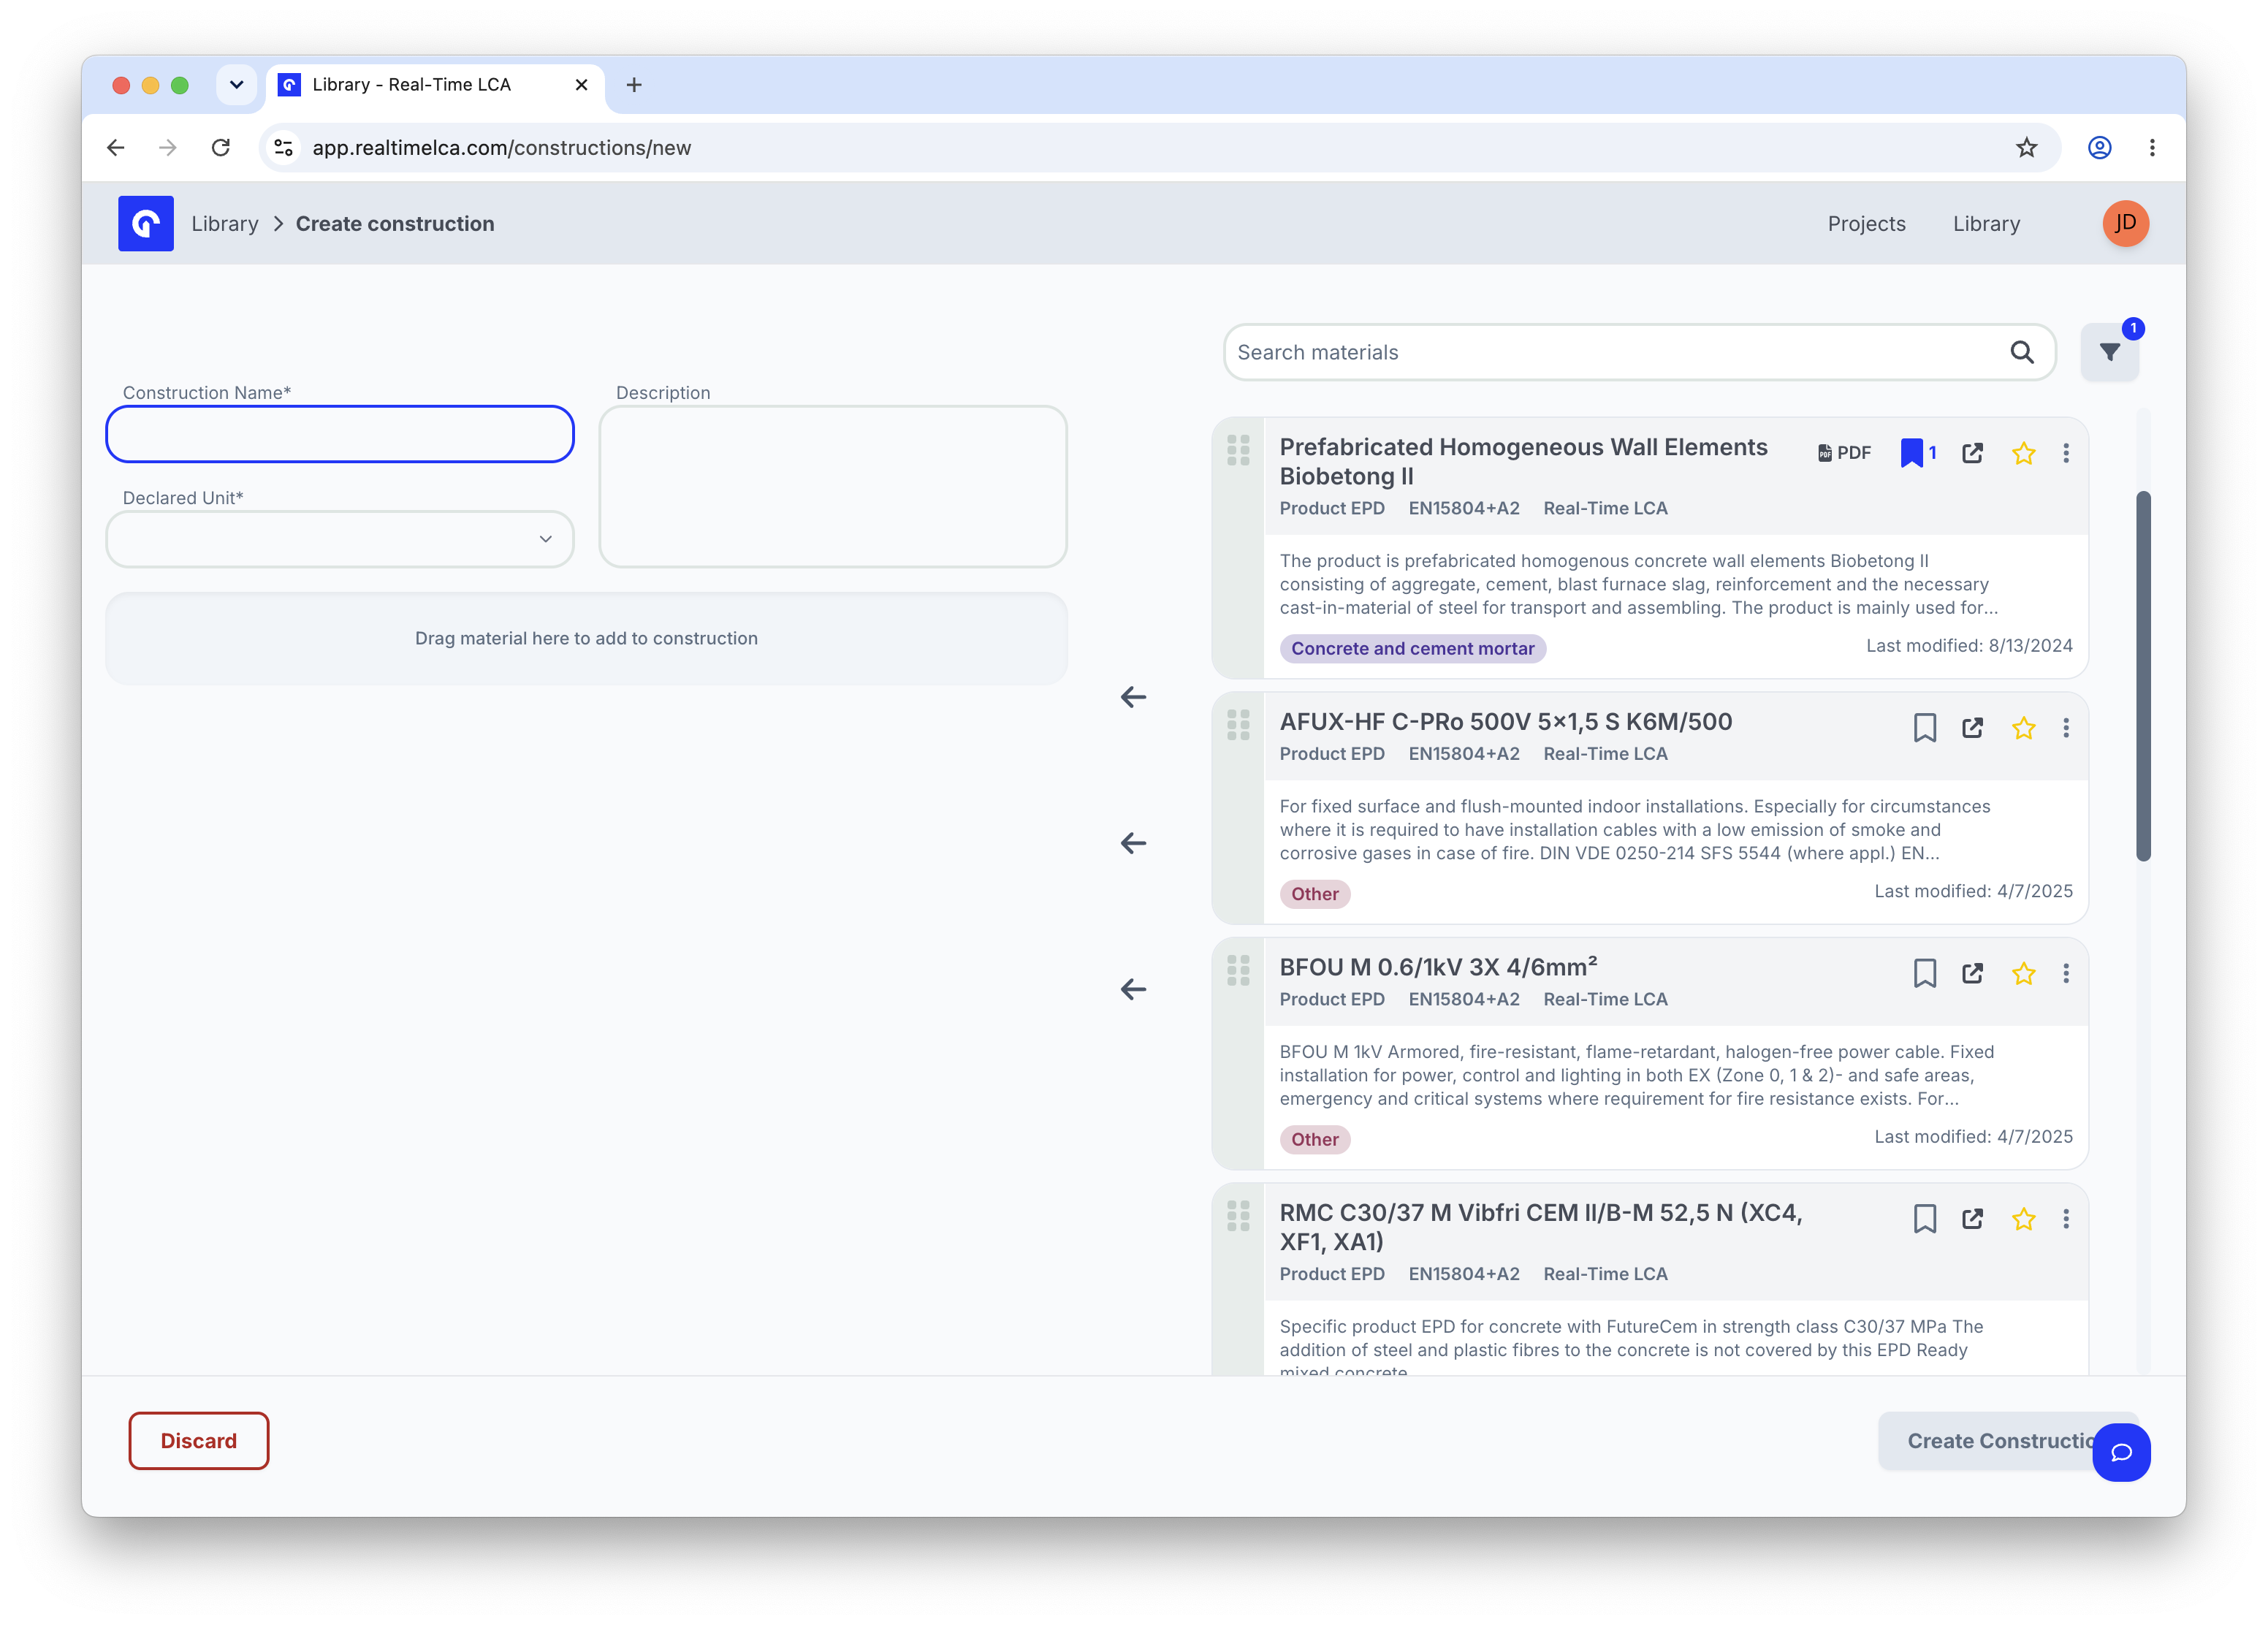Viewport: 2268px width, 1625px height.
Task: Click the Other tag on AFUX-HF card
Action: (1314, 894)
